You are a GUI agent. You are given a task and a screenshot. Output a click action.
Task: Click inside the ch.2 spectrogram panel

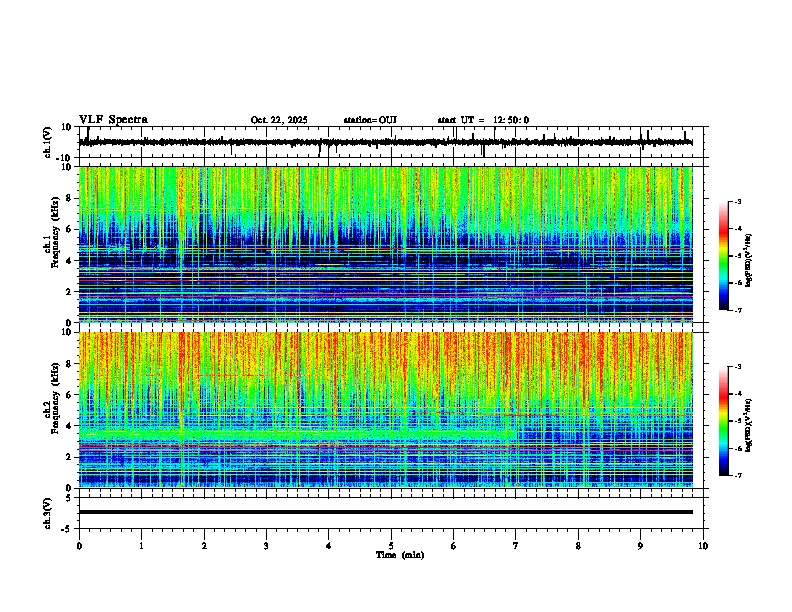click(x=385, y=410)
